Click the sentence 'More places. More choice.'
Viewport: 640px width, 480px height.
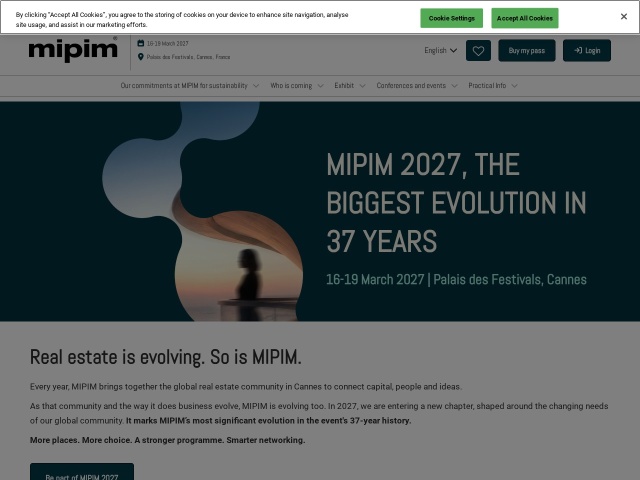tap(80, 440)
